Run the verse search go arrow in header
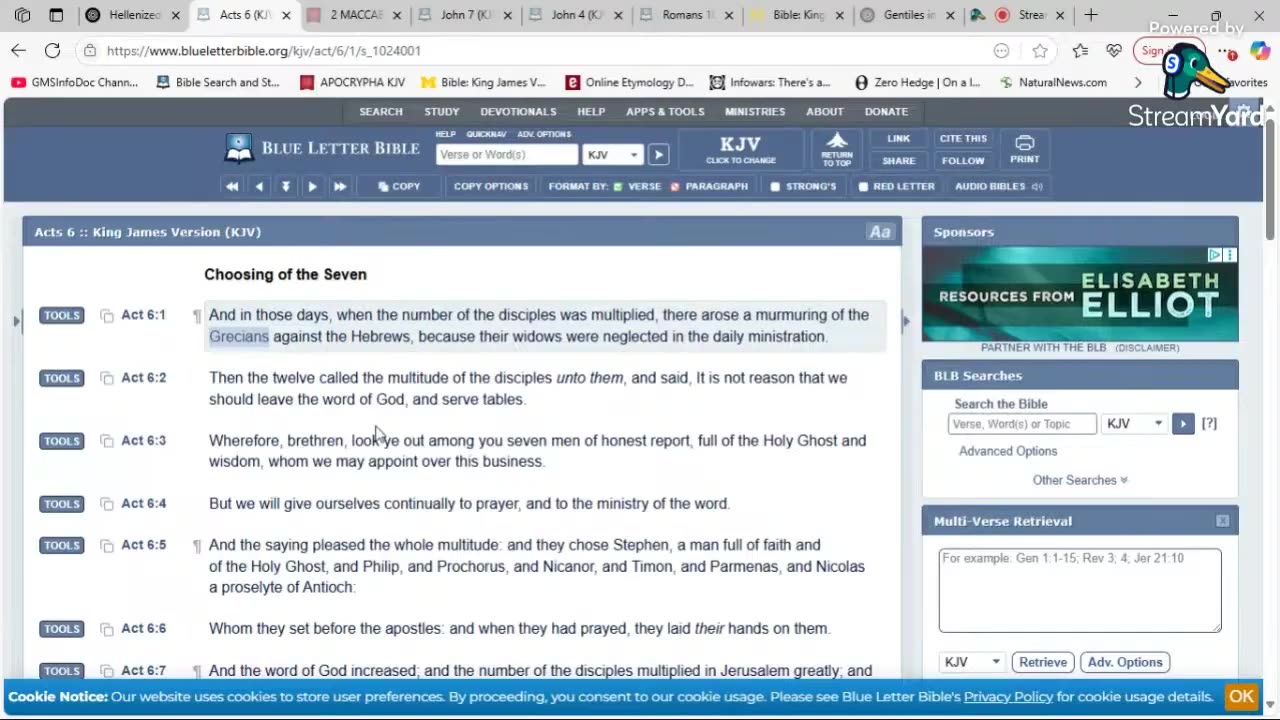The width and height of the screenshot is (1280, 720). click(658, 155)
